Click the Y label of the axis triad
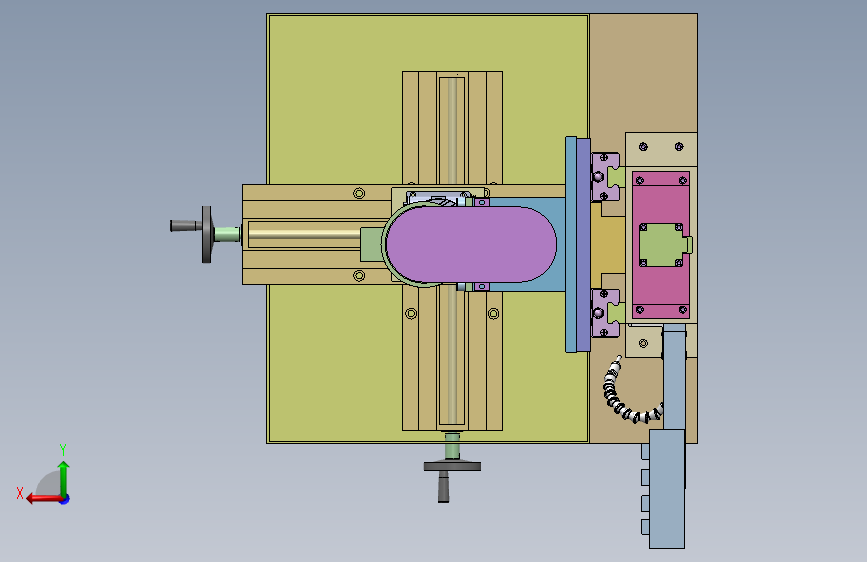Screen dimensions: 867x562 pos(63,449)
